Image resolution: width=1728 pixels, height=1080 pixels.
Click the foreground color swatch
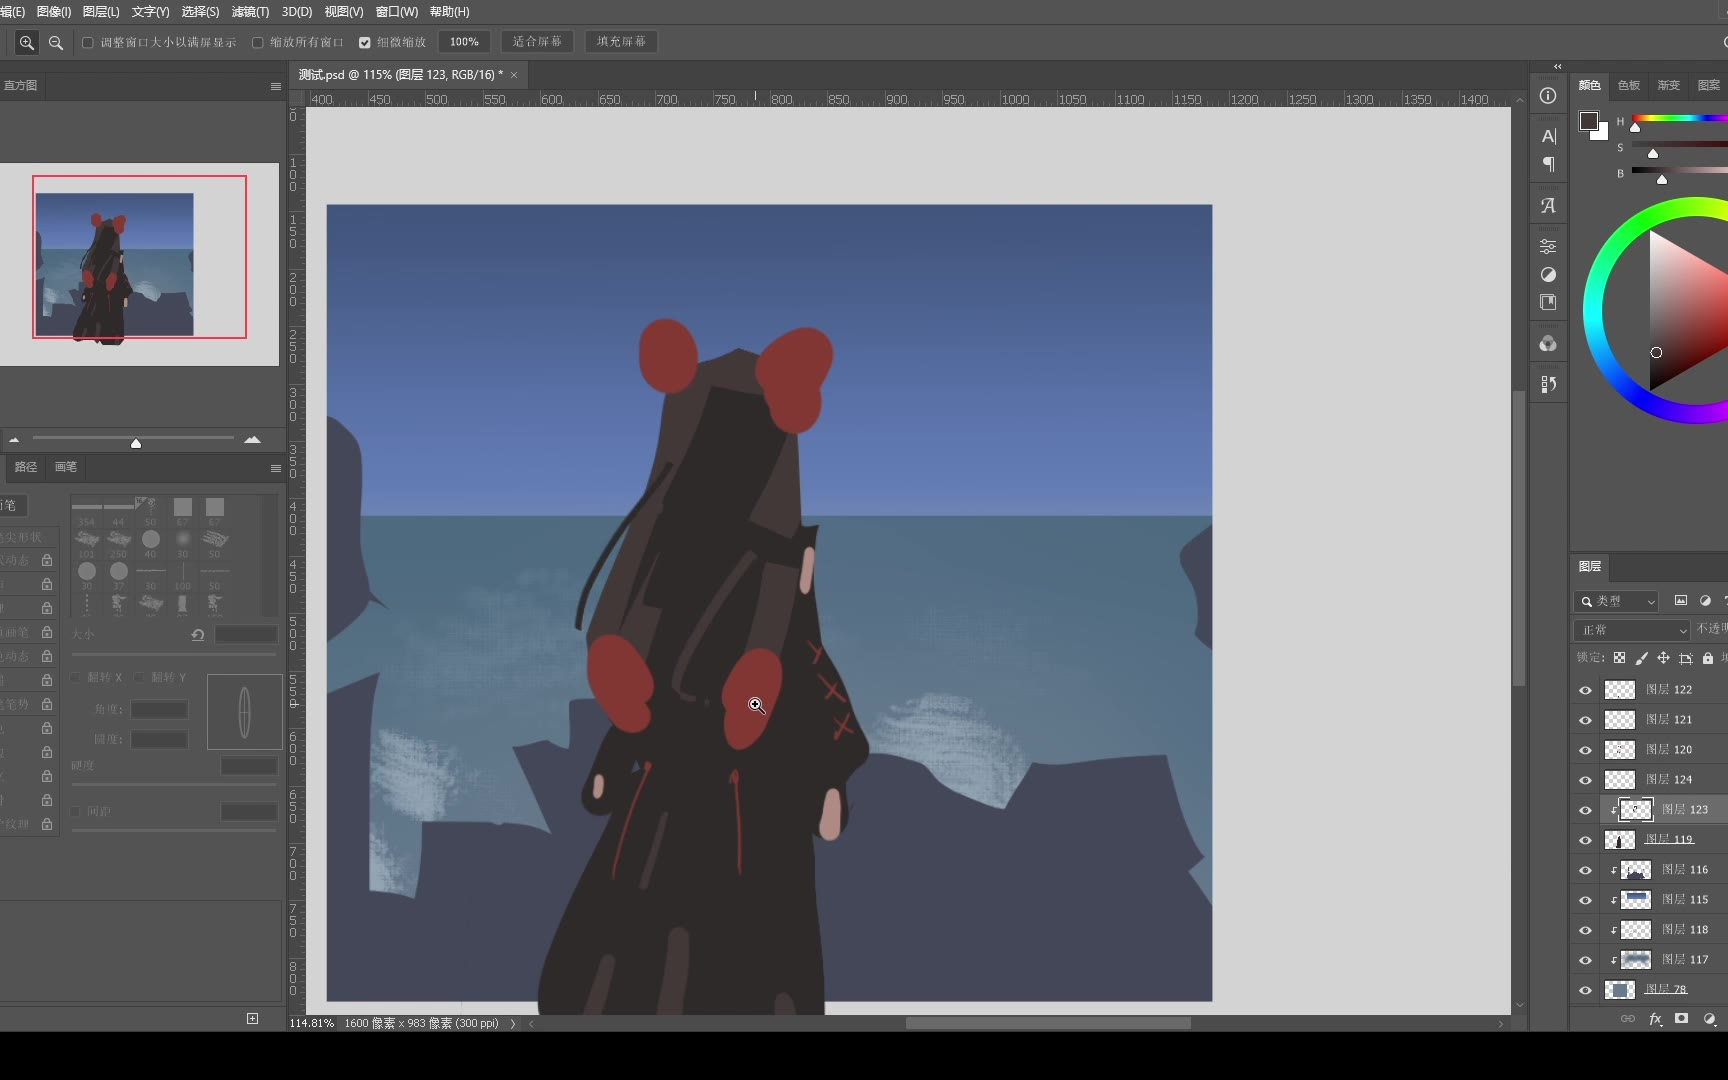click(x=1588, y=121)
